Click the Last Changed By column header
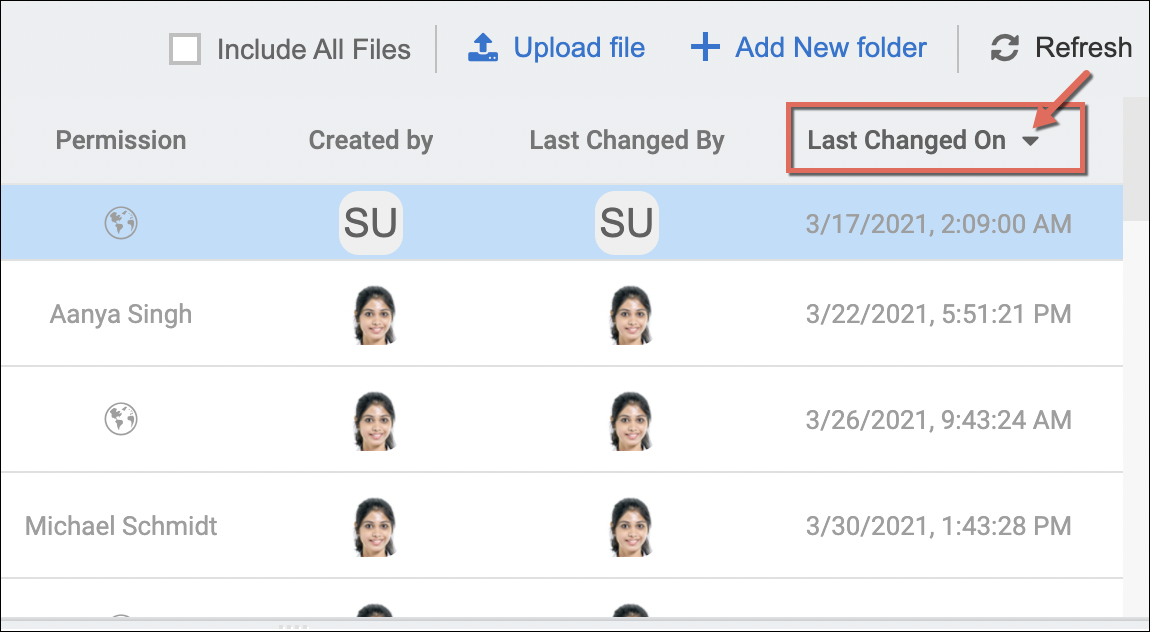This screenshot has height=632, width=1150. pyautogui.click(x=627, y=141)
